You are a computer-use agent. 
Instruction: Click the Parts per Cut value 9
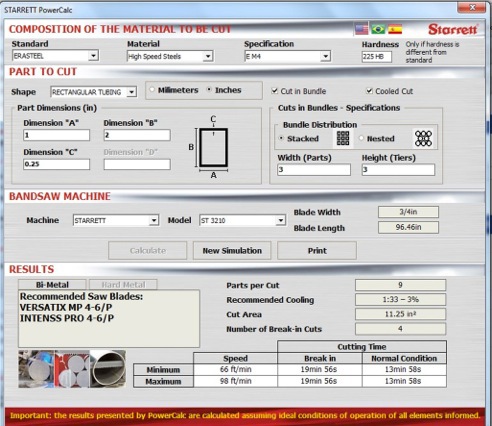[x=400, y=285]
